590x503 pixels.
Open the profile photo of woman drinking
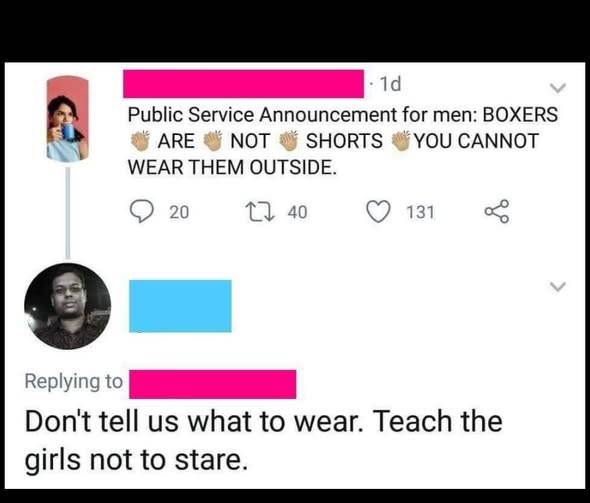coord(68,119)
